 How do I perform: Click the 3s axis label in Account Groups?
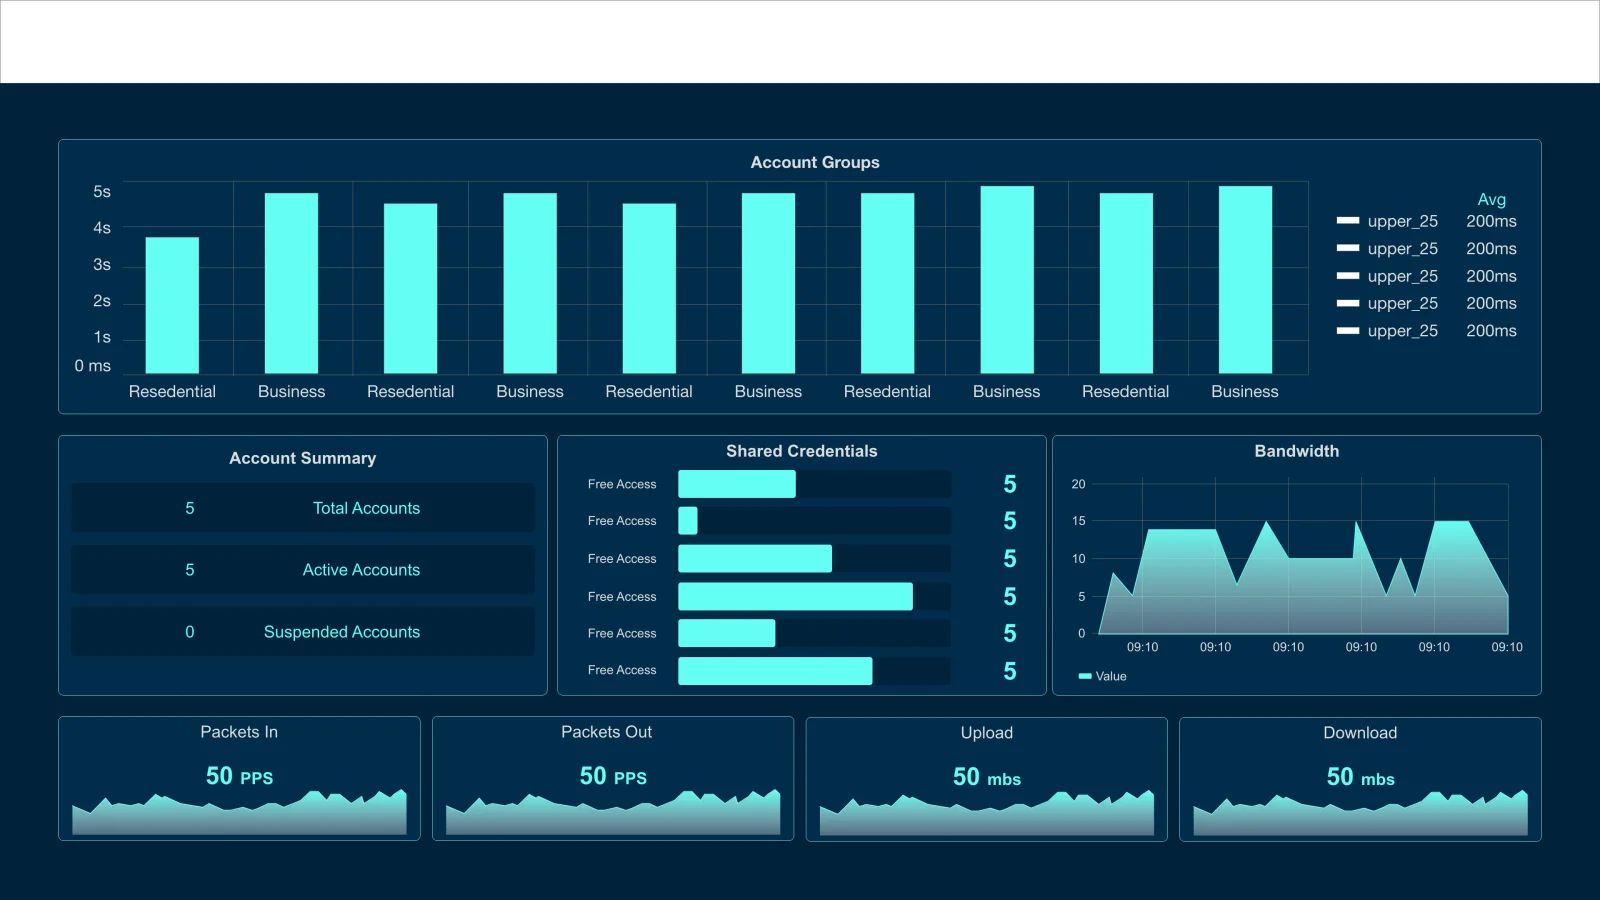102,265
